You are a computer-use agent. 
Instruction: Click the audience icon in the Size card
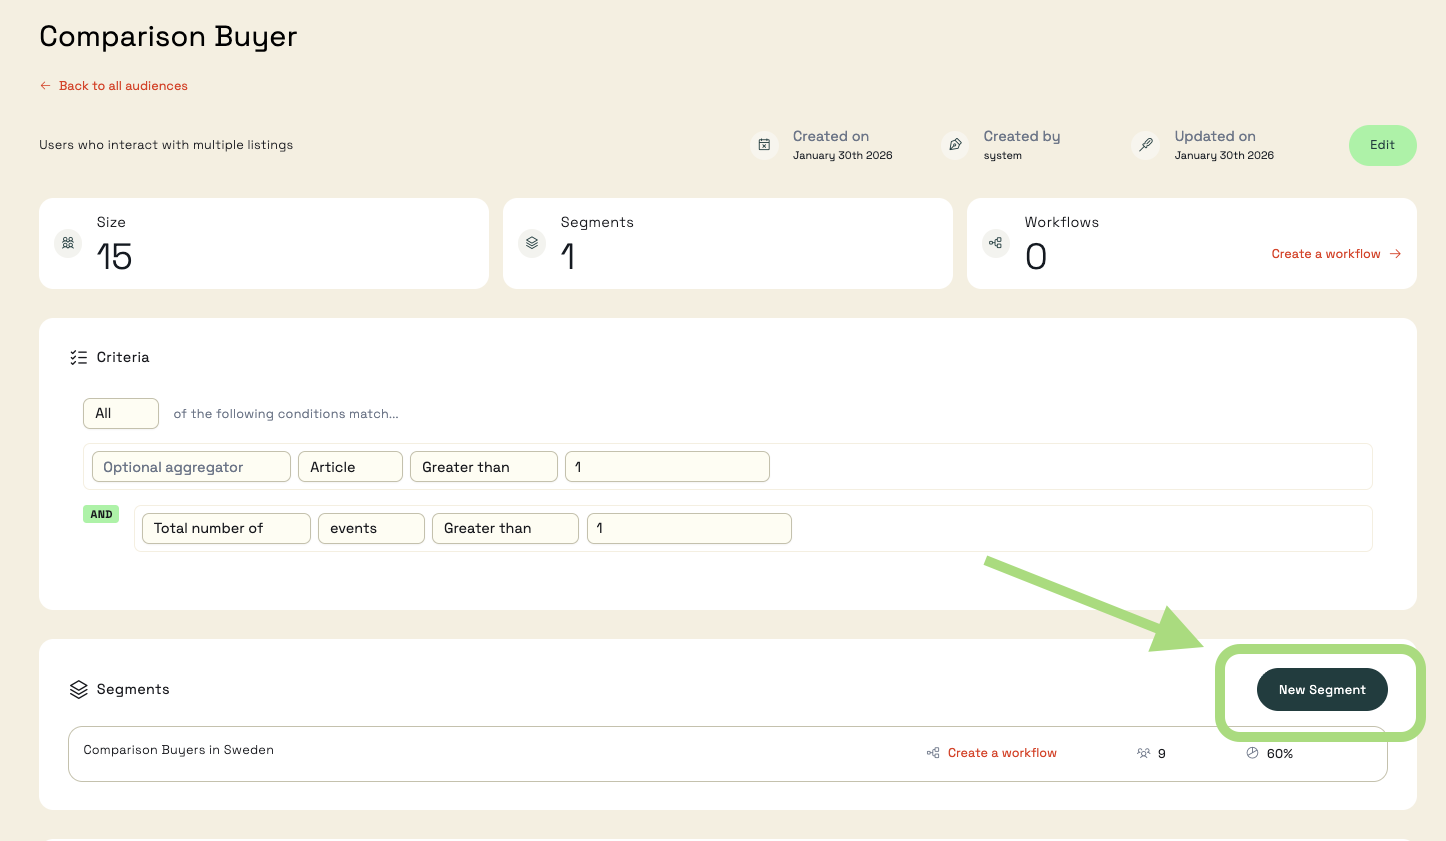(68, 243)
